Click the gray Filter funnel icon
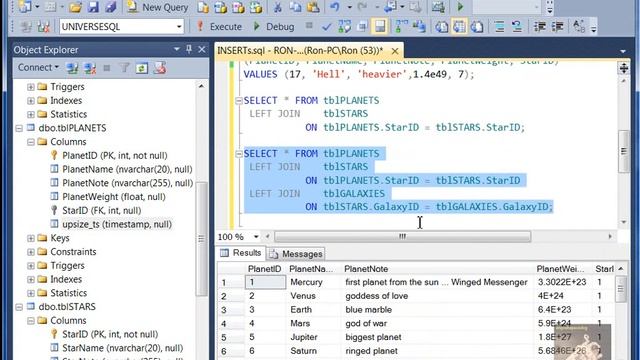Viewport: 640px width, 360px height. click(124, 68)
